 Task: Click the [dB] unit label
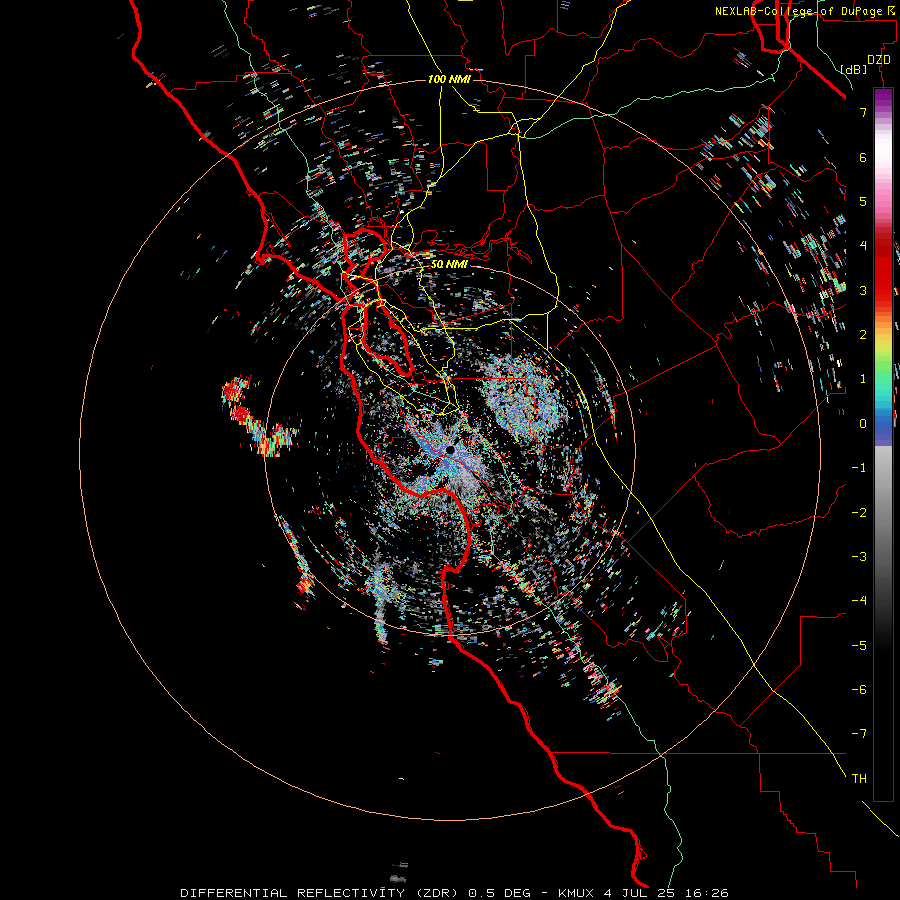[x=854, y=69]
